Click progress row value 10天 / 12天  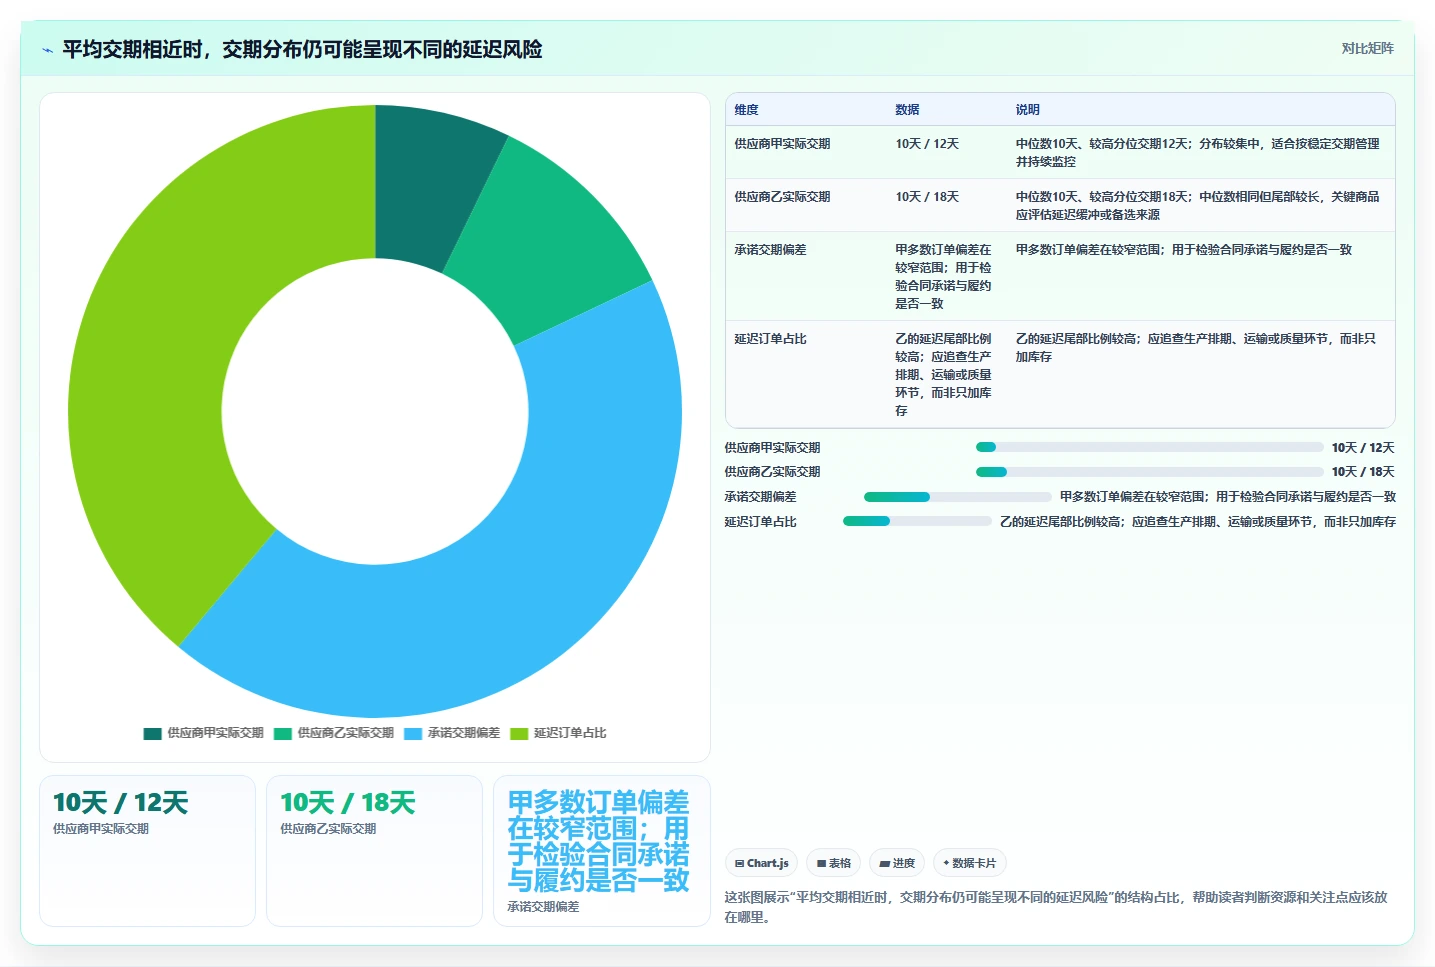[1363, 448]
